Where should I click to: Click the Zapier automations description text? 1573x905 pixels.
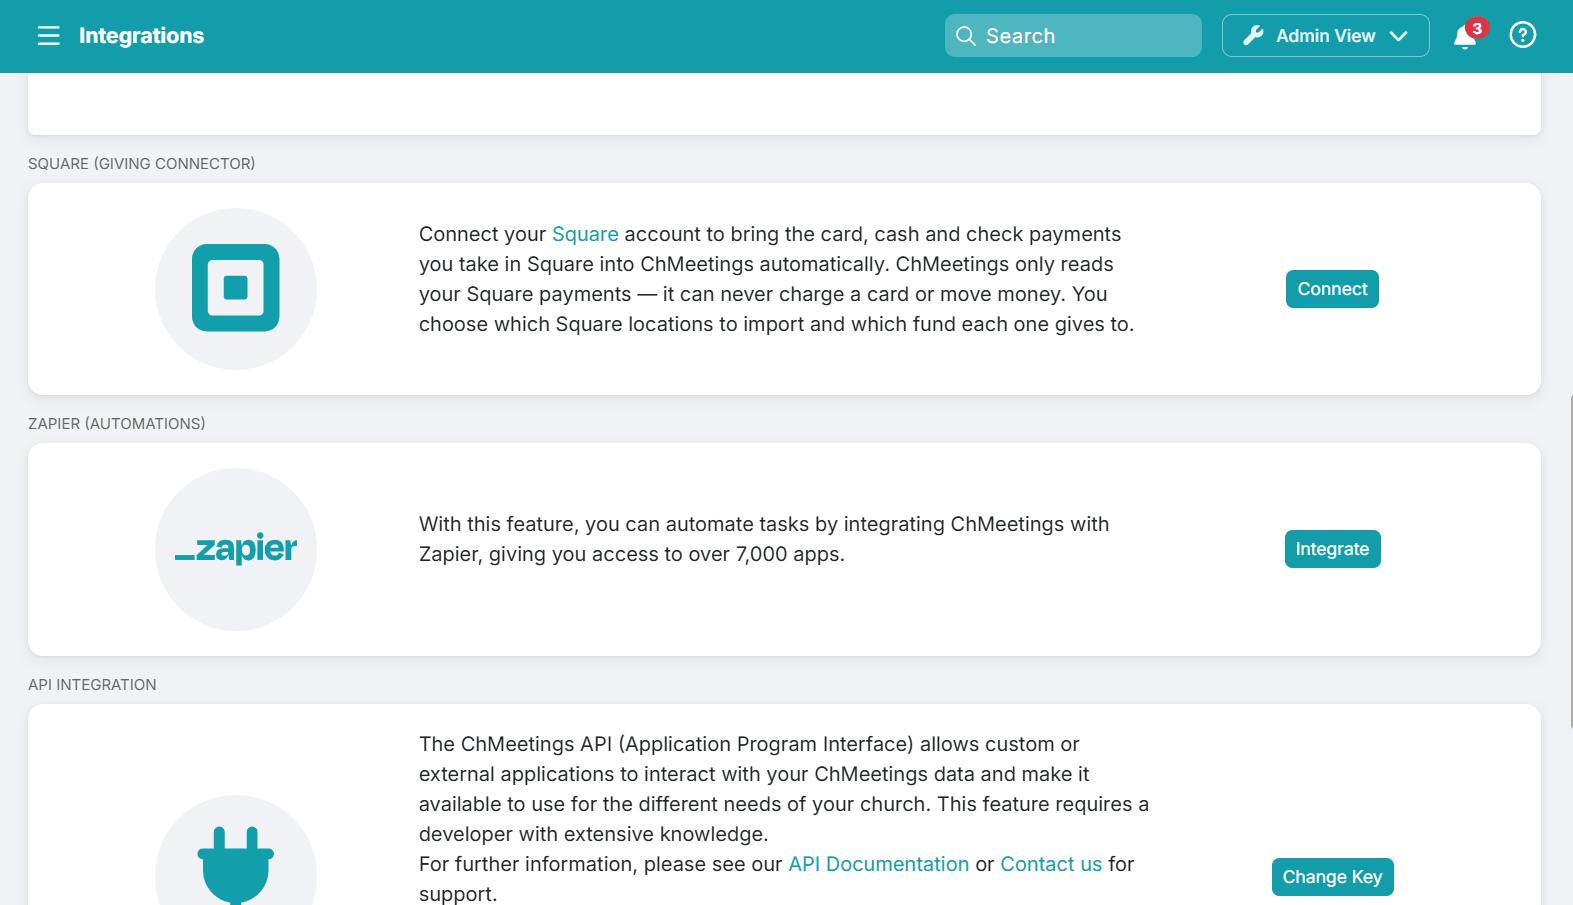point(764,539)
